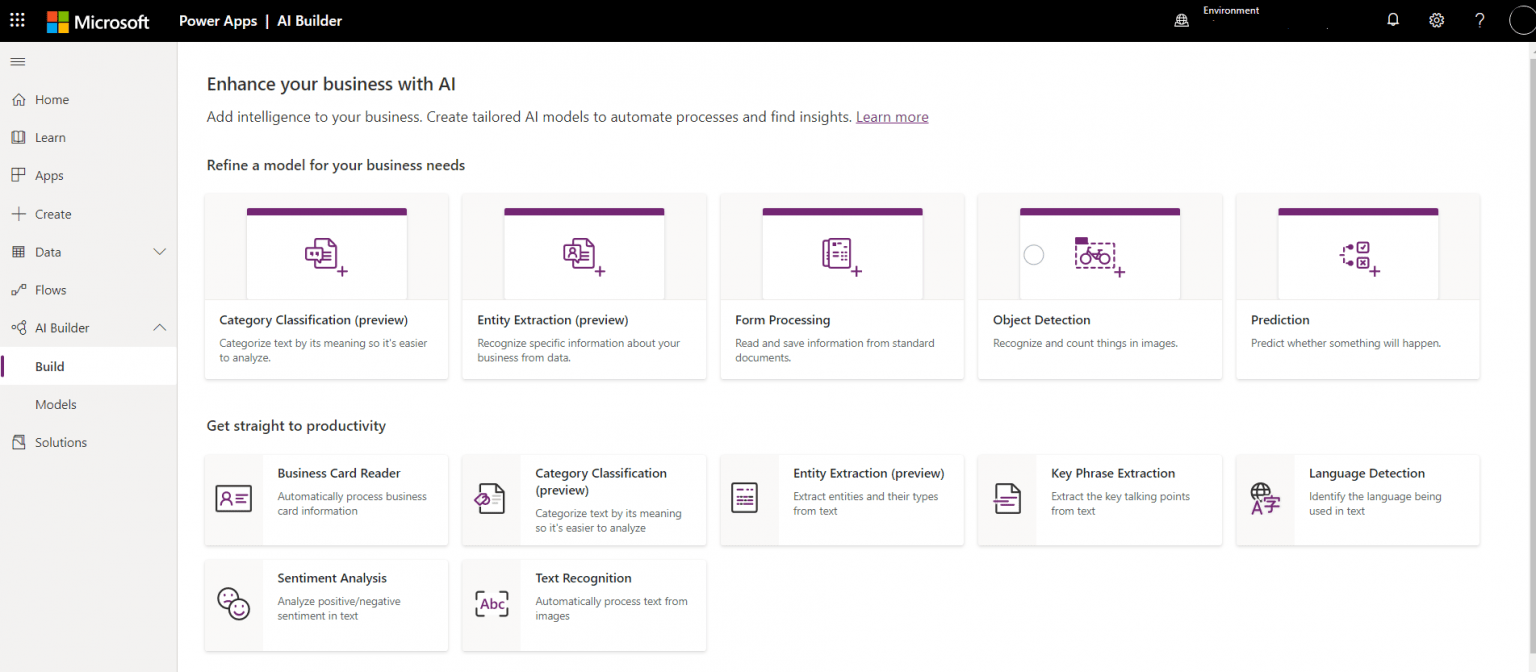Viewport: 1536px width, 672px height.
Task: Click the Key Phrase Extraction document icon
Action: pos(1007,498)
